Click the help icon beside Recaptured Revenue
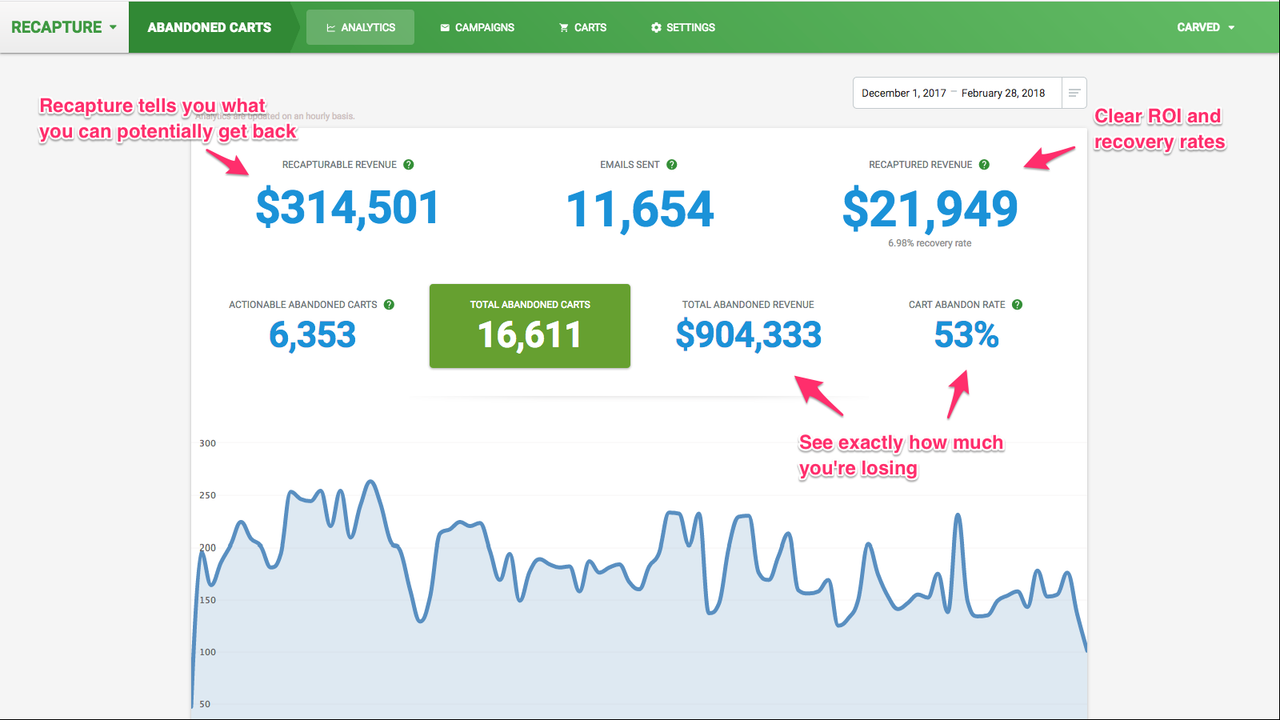Viewport: 1280px width, 720px height. [985, 164]
